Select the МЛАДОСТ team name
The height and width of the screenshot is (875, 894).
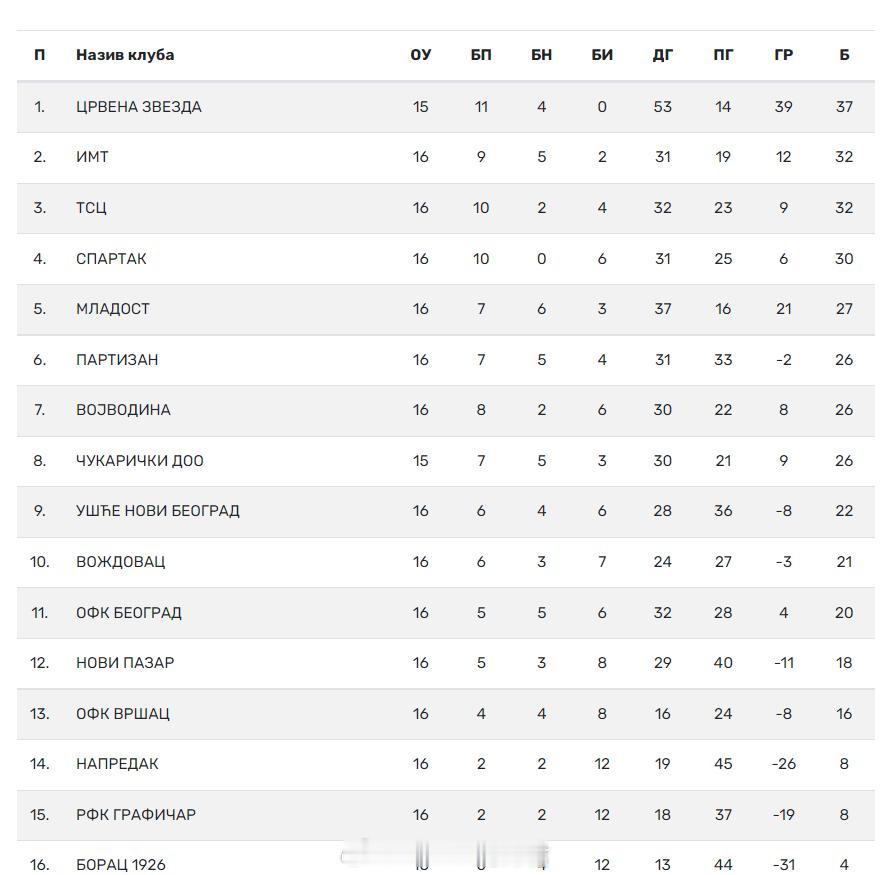pyautogui.click(x=113, y=308)
